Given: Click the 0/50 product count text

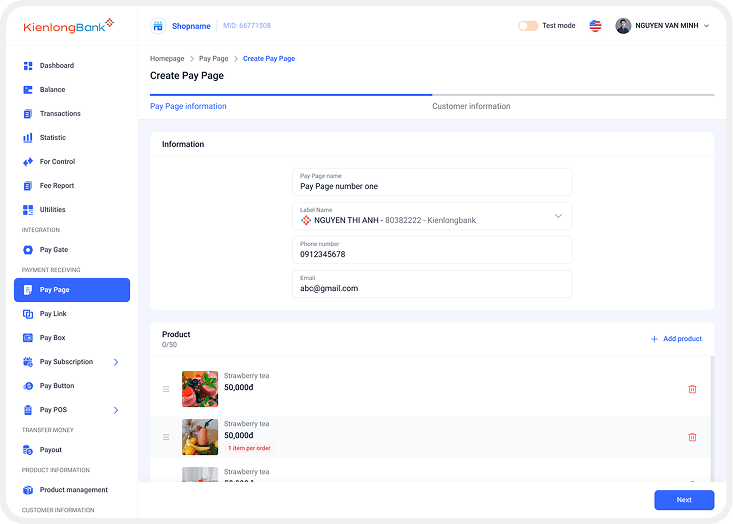Looking at the screenshot, I should click(169, 345).
